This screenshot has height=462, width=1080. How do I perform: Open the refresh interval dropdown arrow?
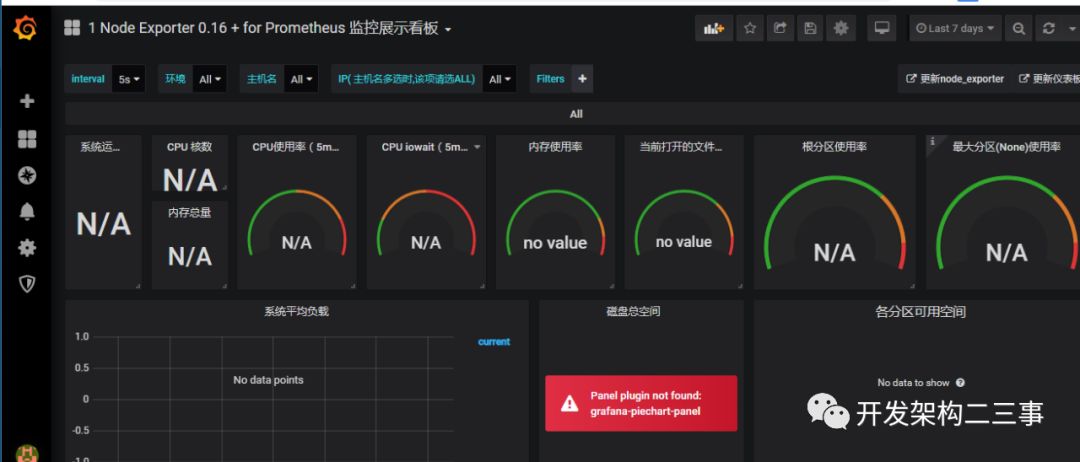point(1072,28)
